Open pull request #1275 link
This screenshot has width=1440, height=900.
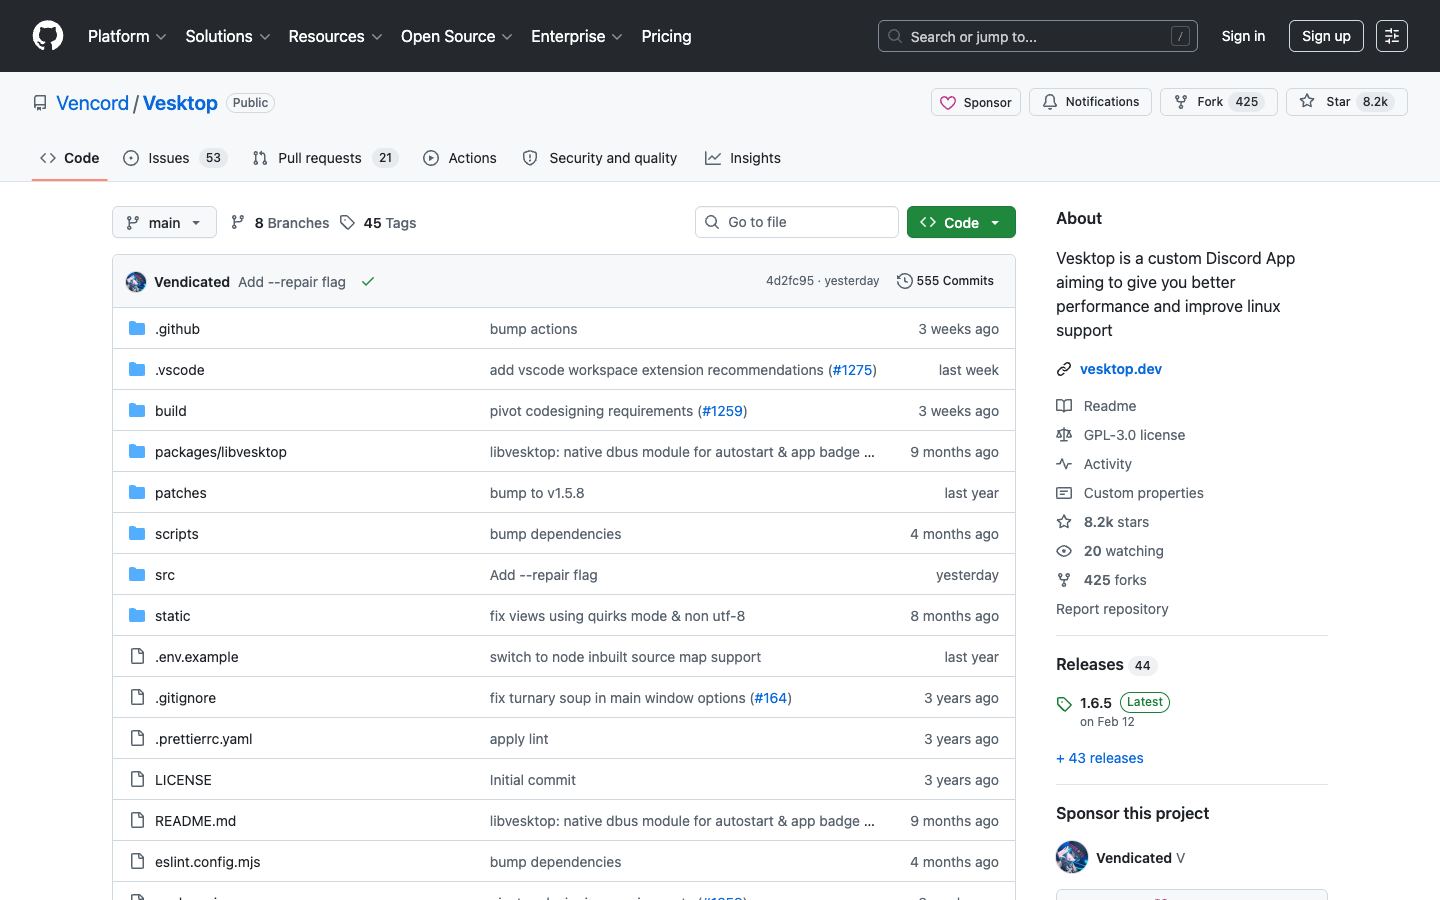point(852,370)
